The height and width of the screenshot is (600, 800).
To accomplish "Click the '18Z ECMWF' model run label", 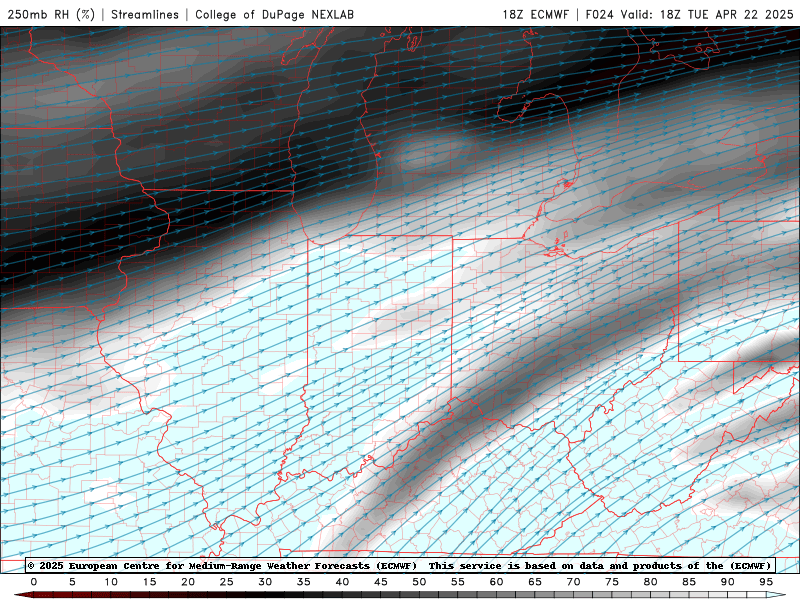I will (x=536, y=14).
